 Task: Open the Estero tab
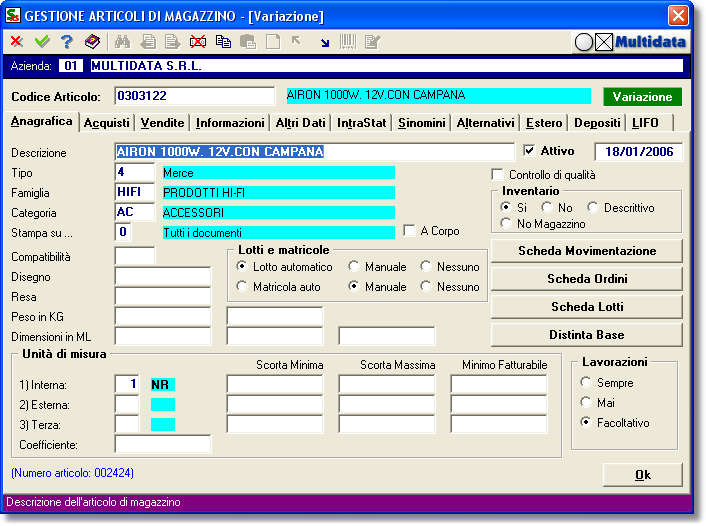(x=544, y=123)
